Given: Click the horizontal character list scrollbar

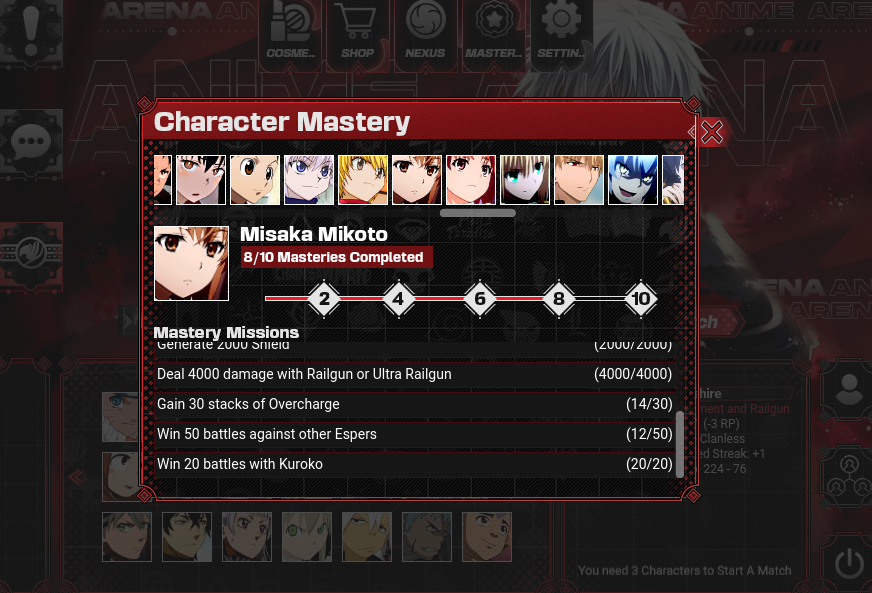Looking at the screenshot, I should 478,213.
